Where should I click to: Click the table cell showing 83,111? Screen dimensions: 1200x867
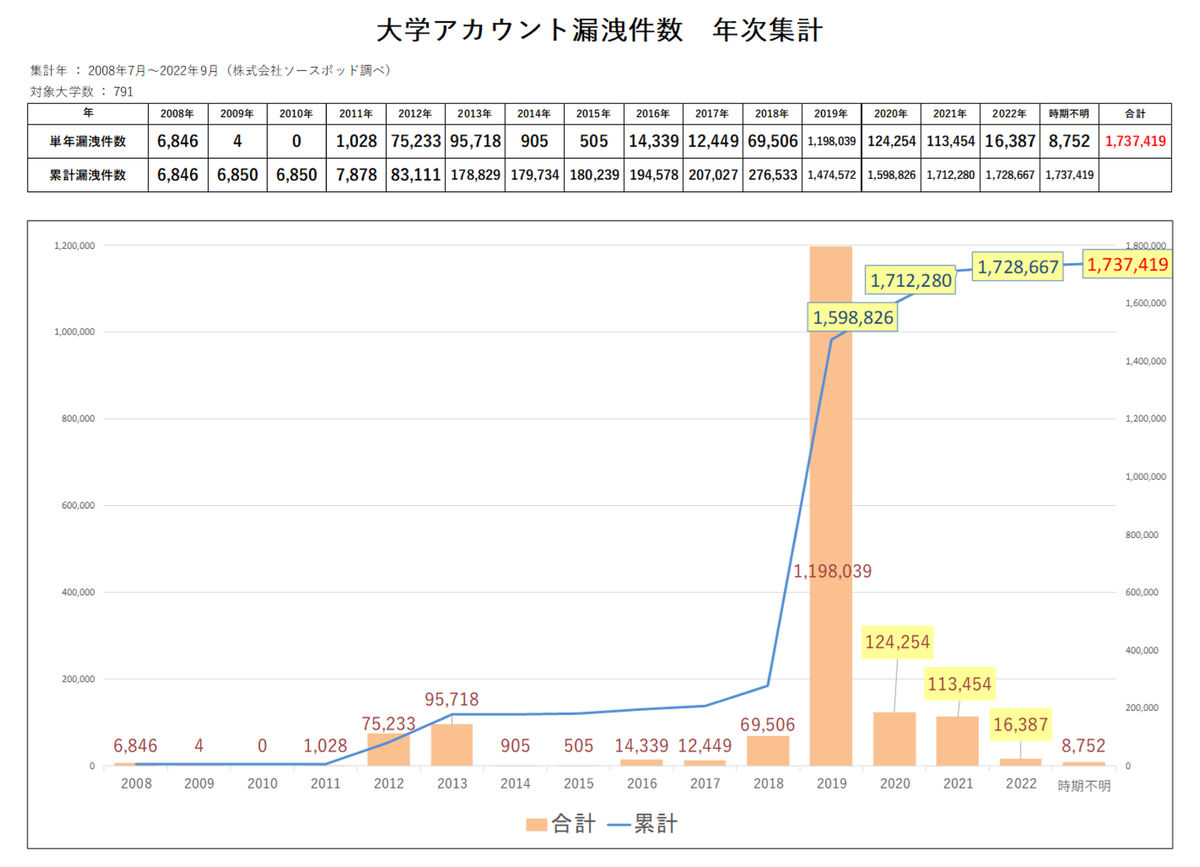point(415,174)
